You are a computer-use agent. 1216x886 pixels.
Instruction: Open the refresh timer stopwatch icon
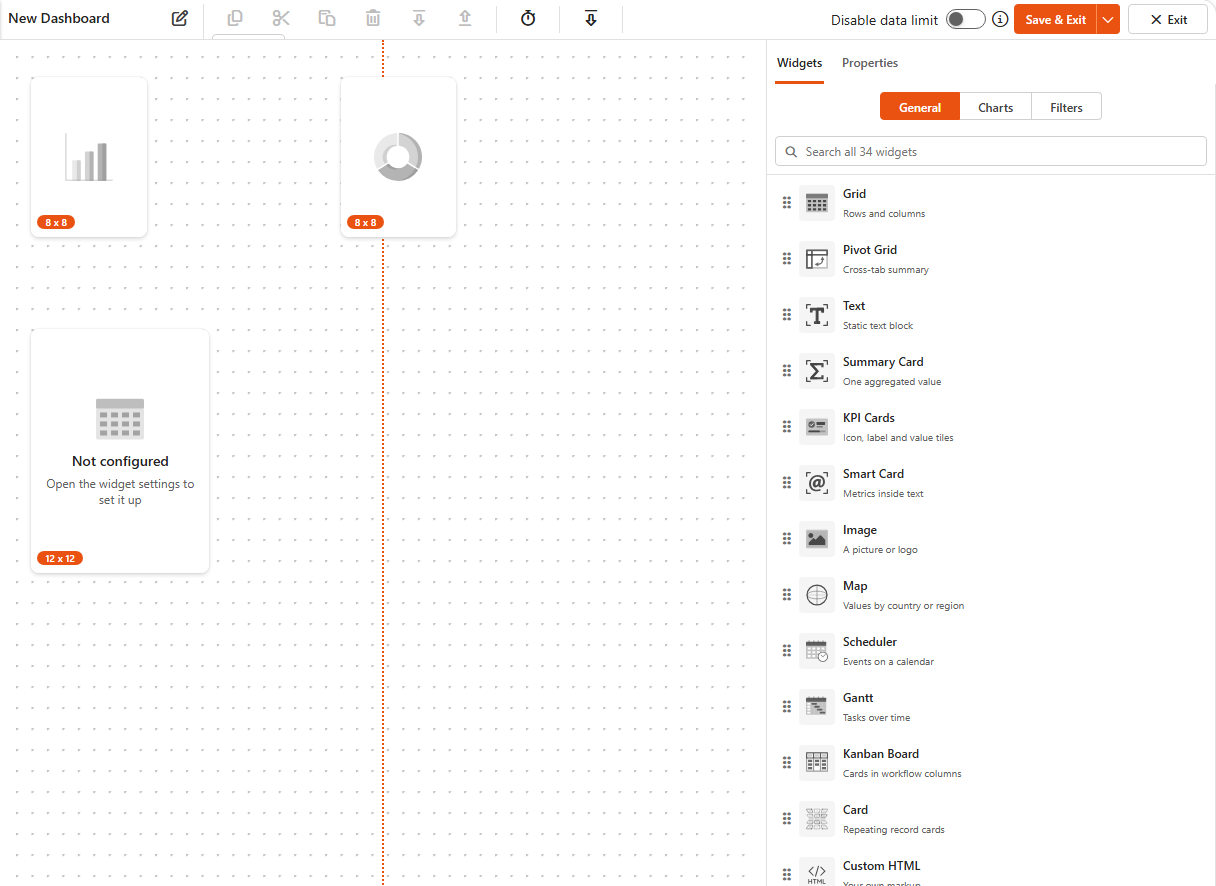[528, 18]
